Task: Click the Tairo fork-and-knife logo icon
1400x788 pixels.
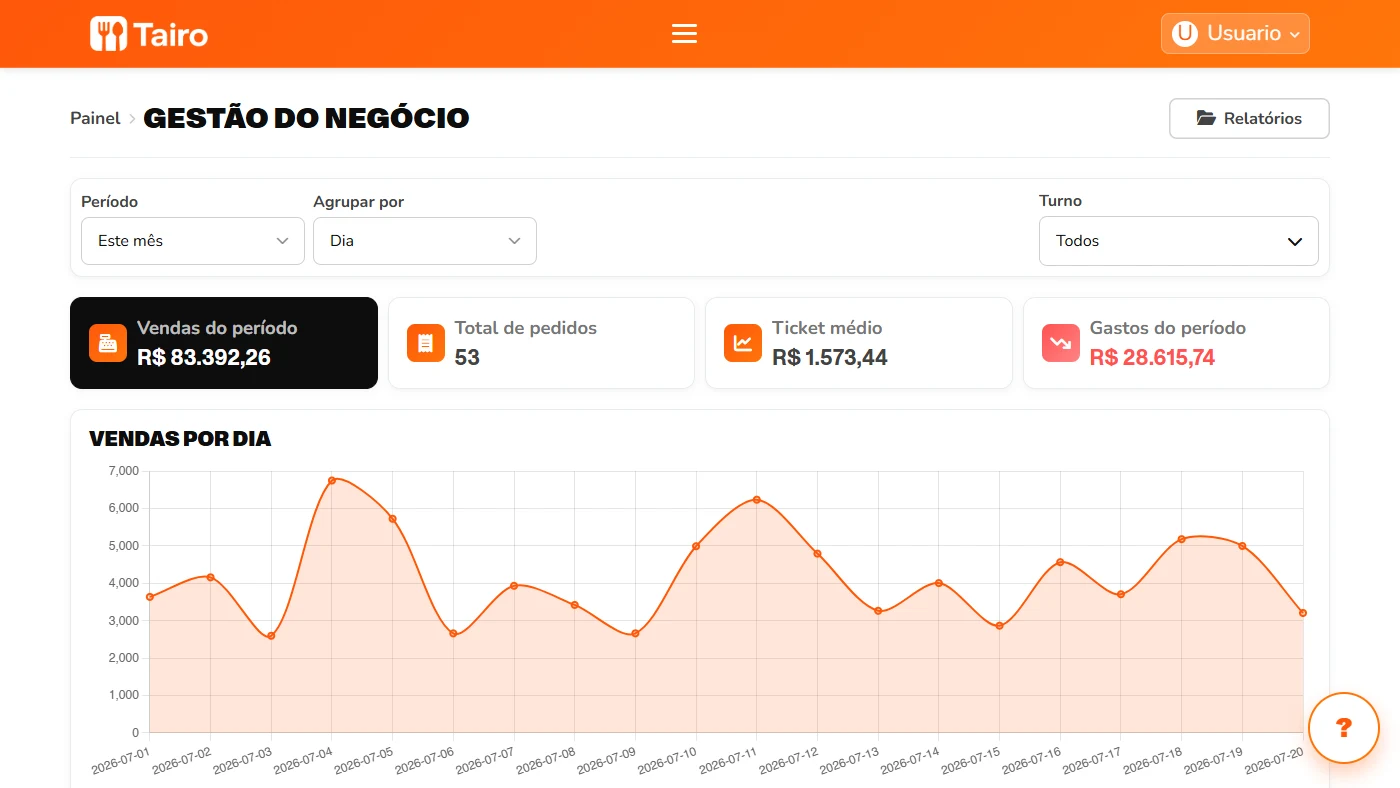Action: (108, 34)
